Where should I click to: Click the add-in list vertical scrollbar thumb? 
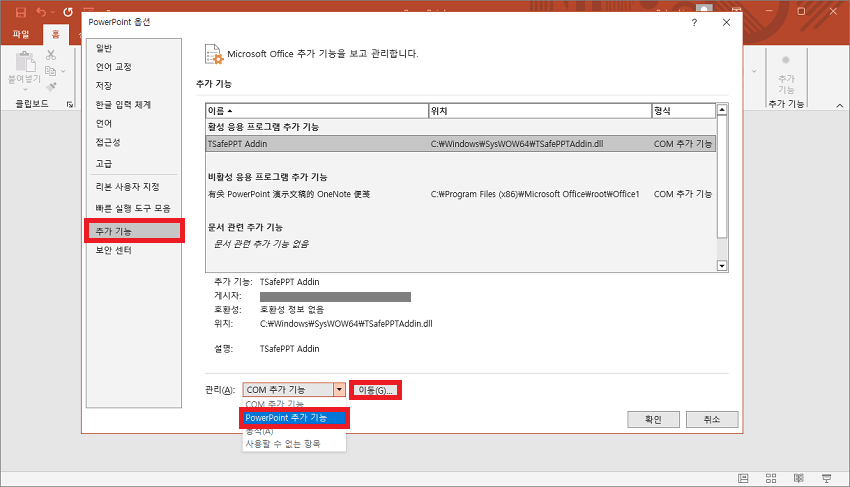tap(722, 177)
